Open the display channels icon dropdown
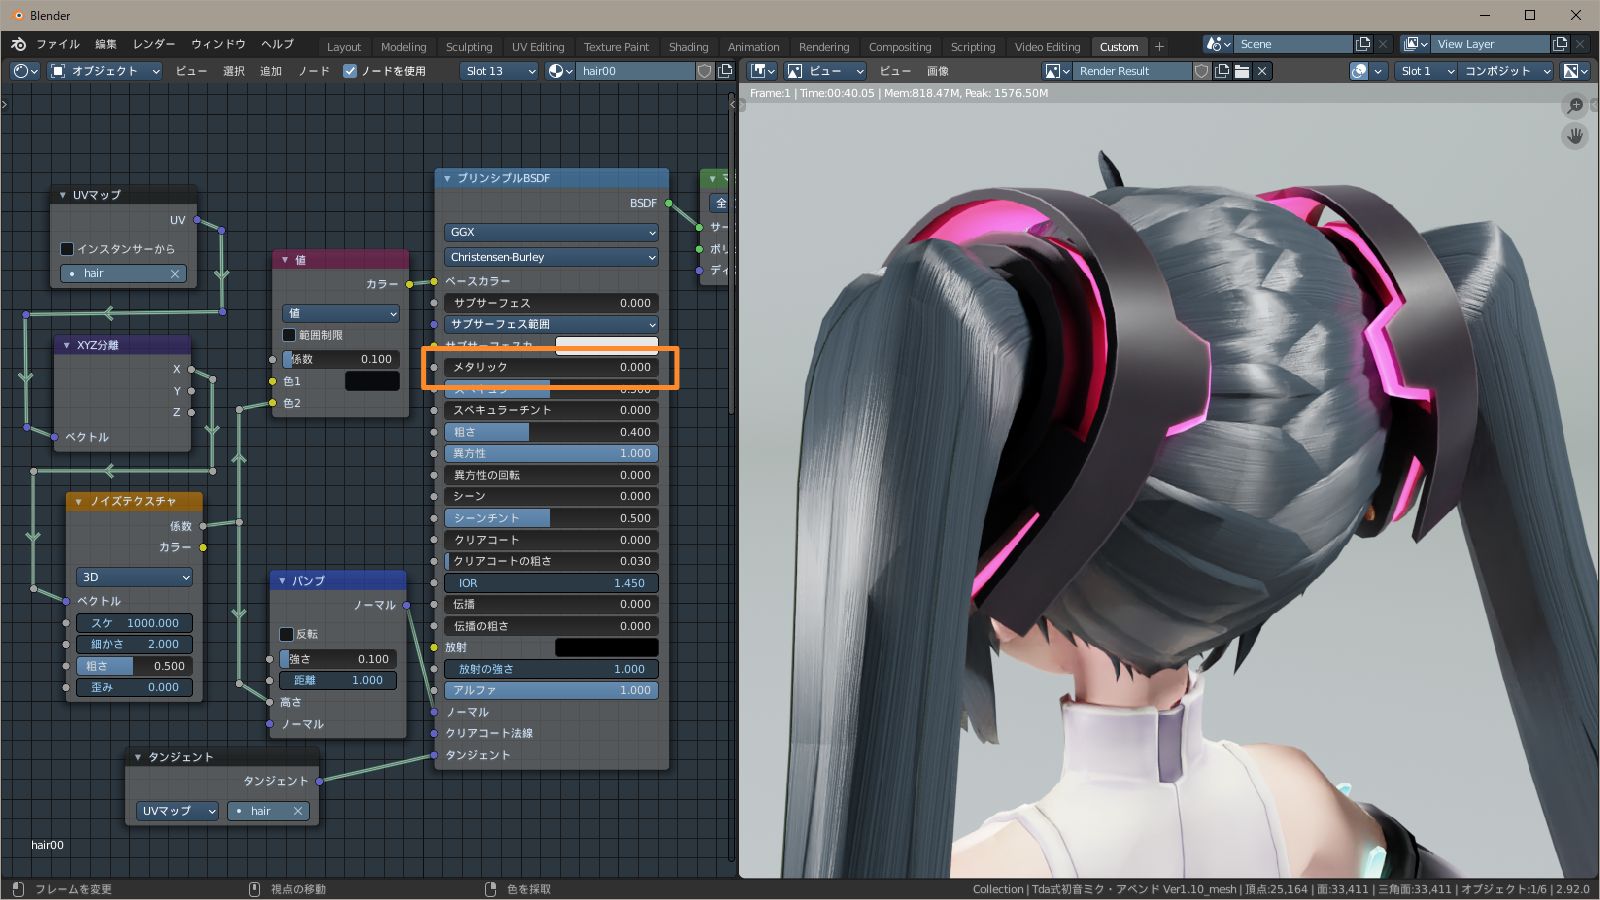 pos(1576,71)
